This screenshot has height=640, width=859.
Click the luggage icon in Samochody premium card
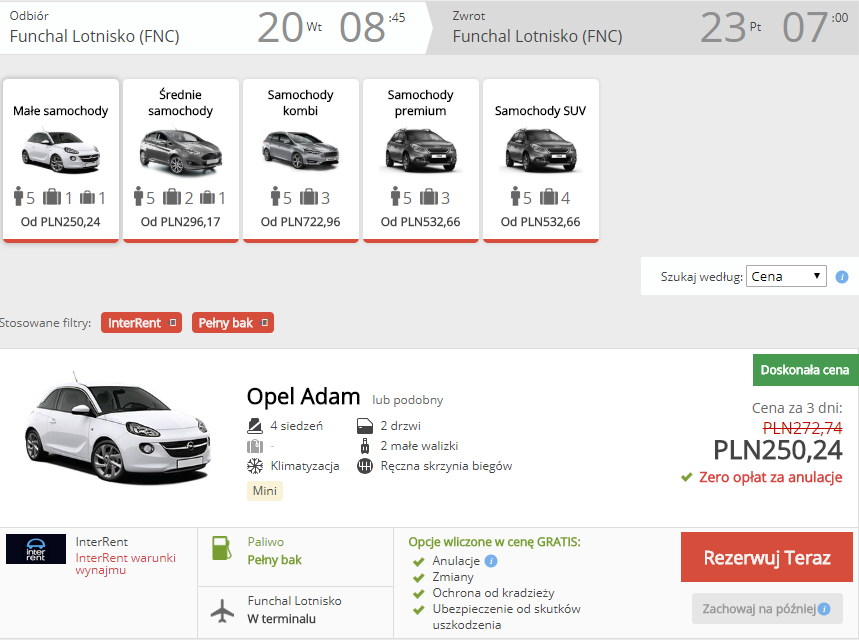point(428,197)
